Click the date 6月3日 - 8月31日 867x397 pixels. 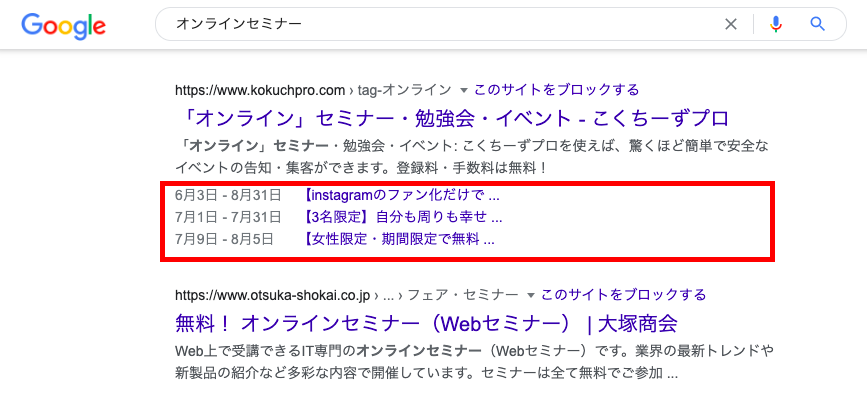click(228, 195)
